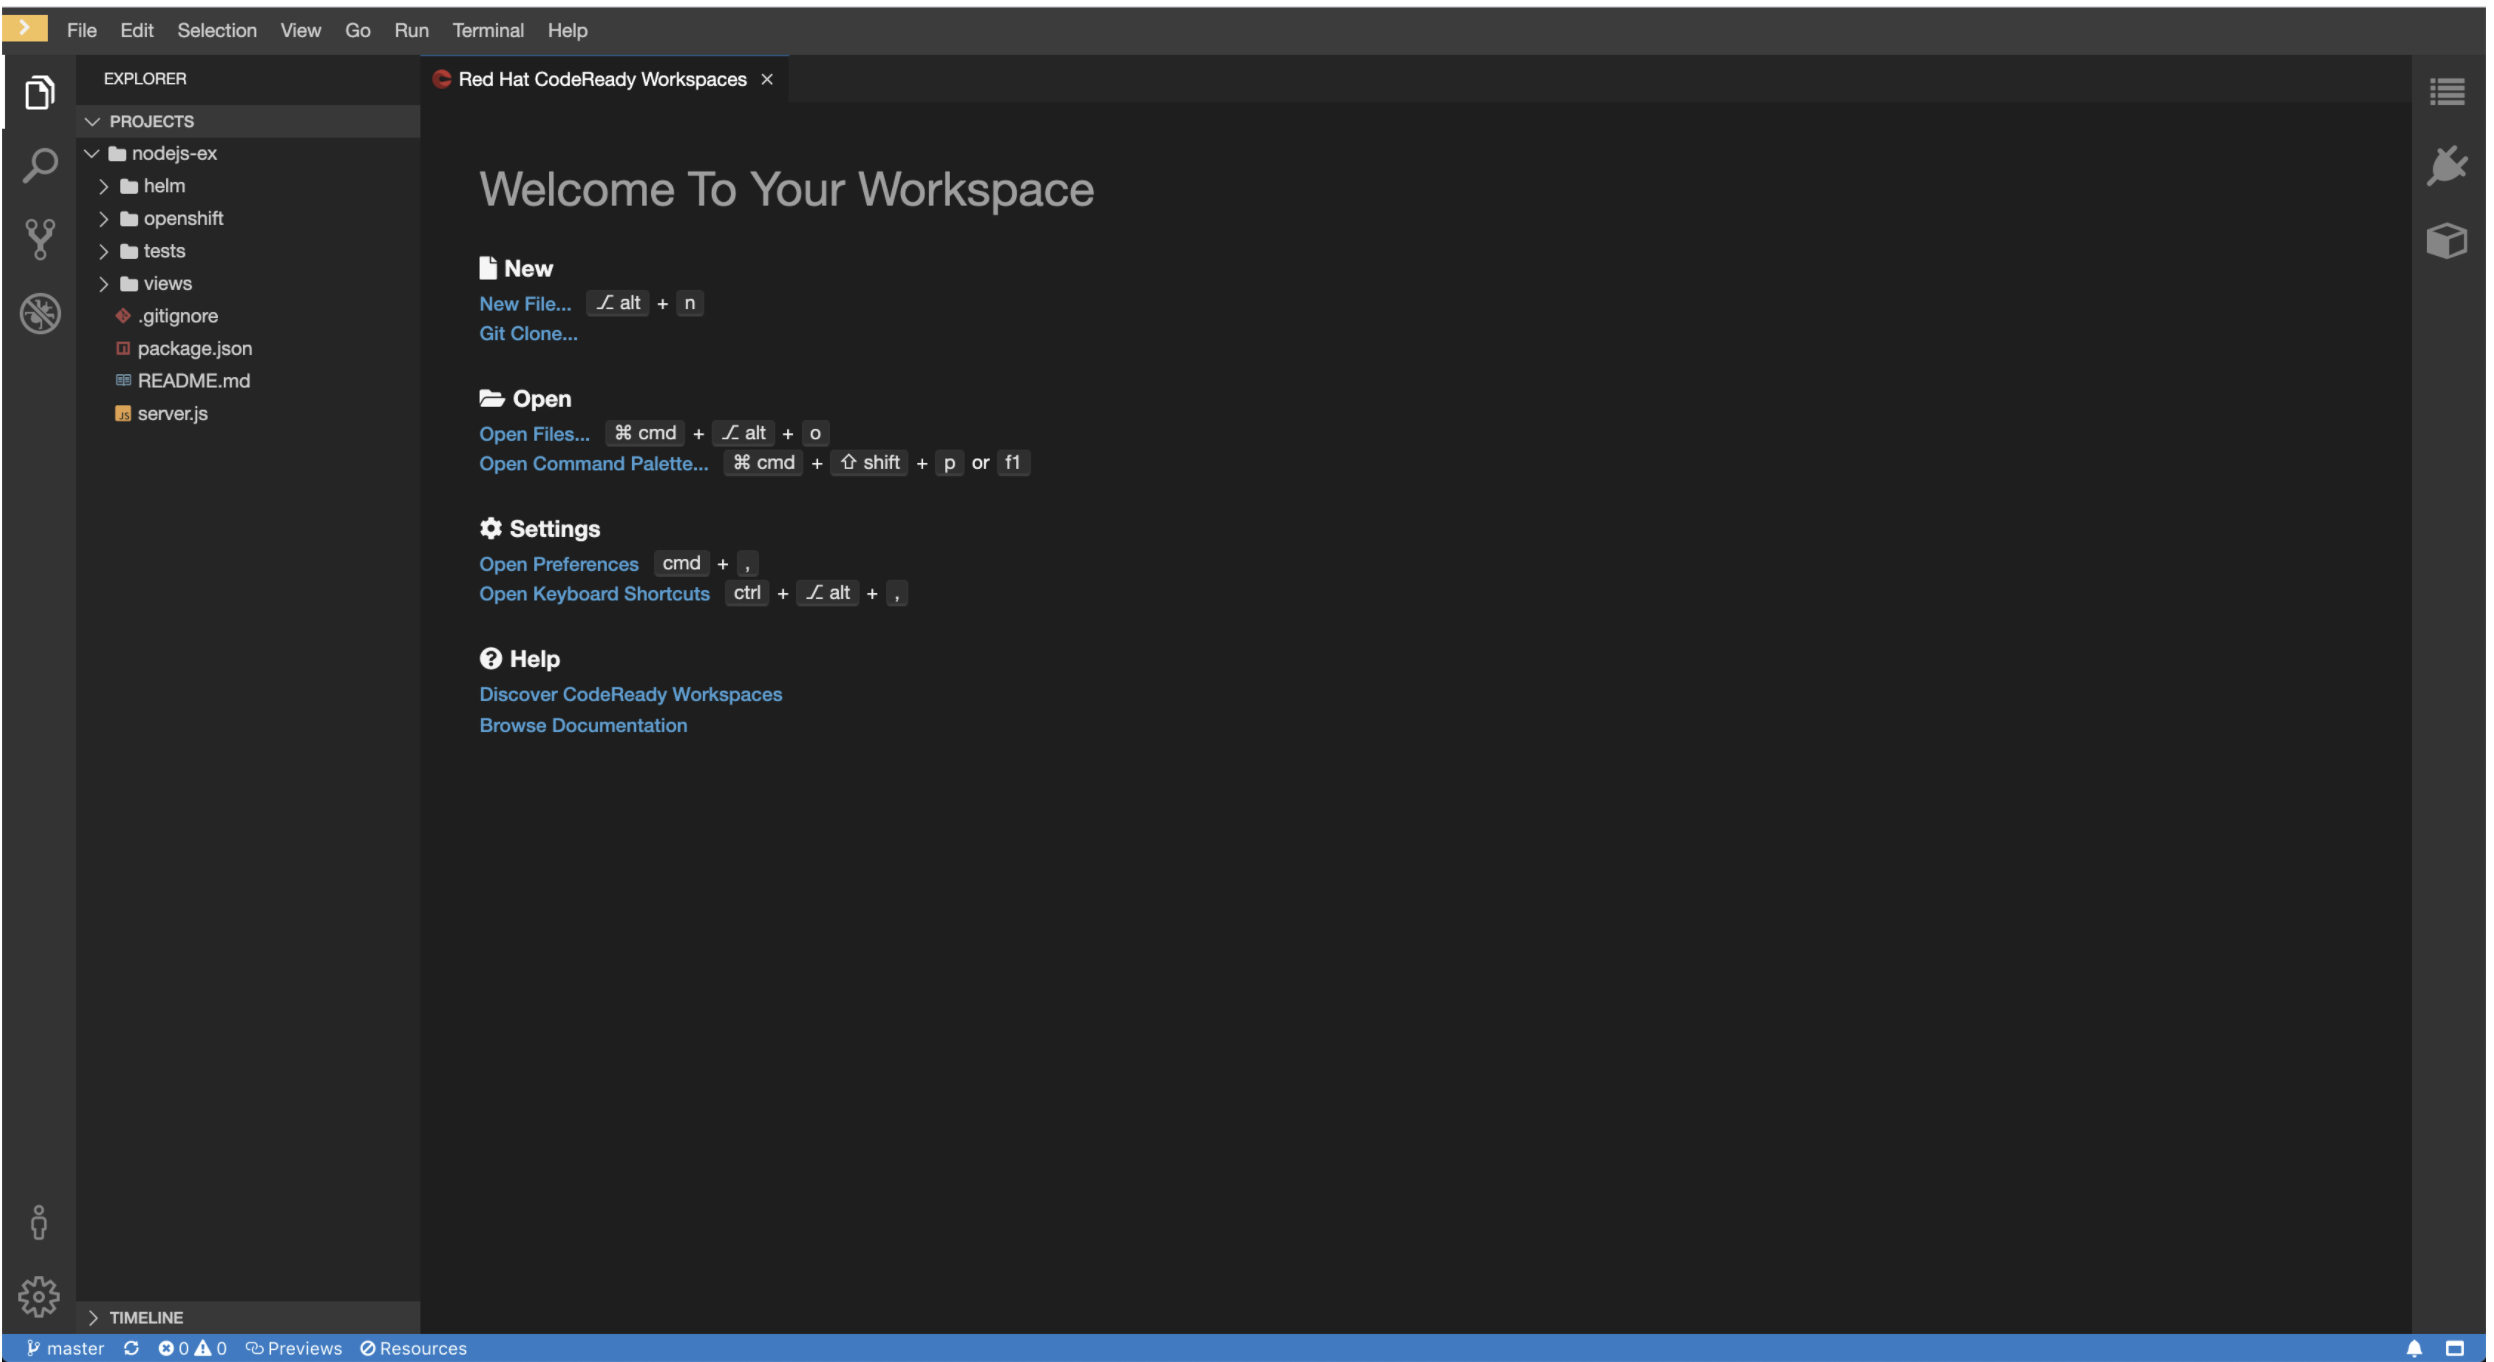Screen dimensions: 2494x1362
Task: Click the Git Clone... link
Action: (528, 334)
